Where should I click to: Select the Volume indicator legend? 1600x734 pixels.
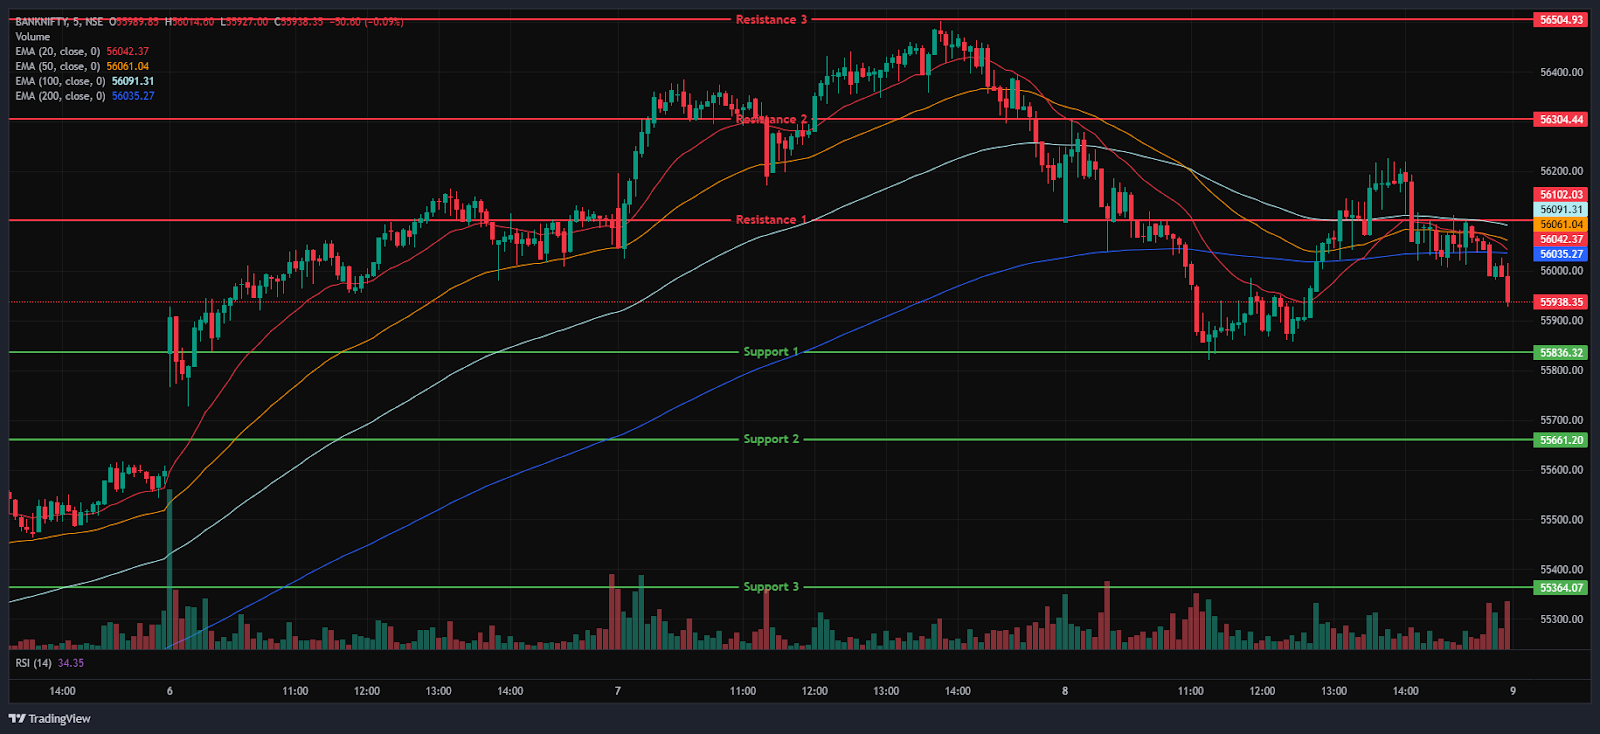[32, 37]
